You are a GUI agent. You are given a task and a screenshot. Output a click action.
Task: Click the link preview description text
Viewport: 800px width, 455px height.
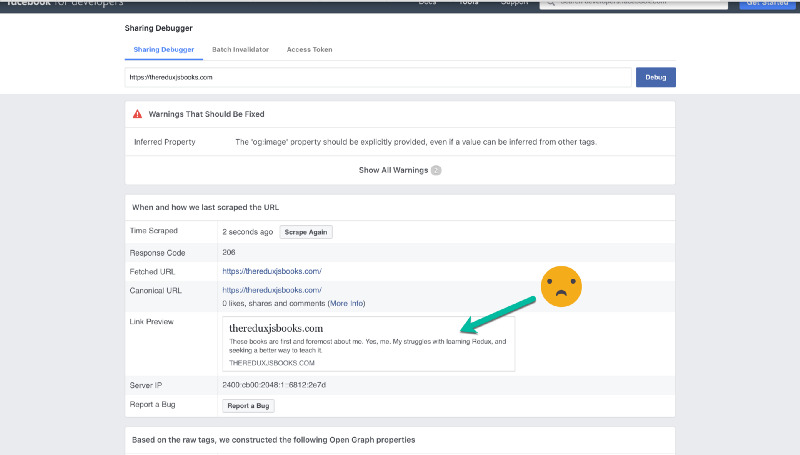pyautogui.click(x=367, y=346)
